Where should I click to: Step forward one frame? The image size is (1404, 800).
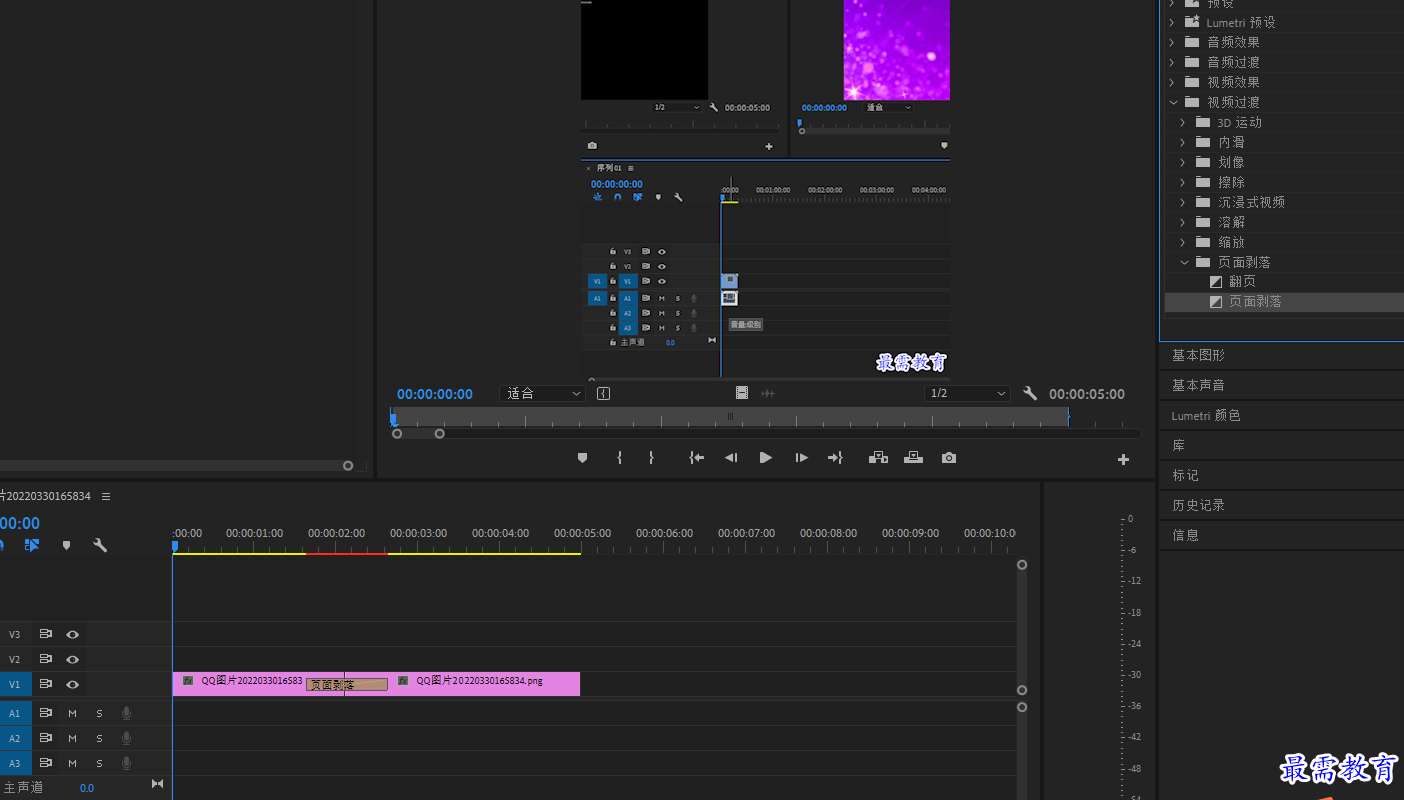click(x=801, y=458)
